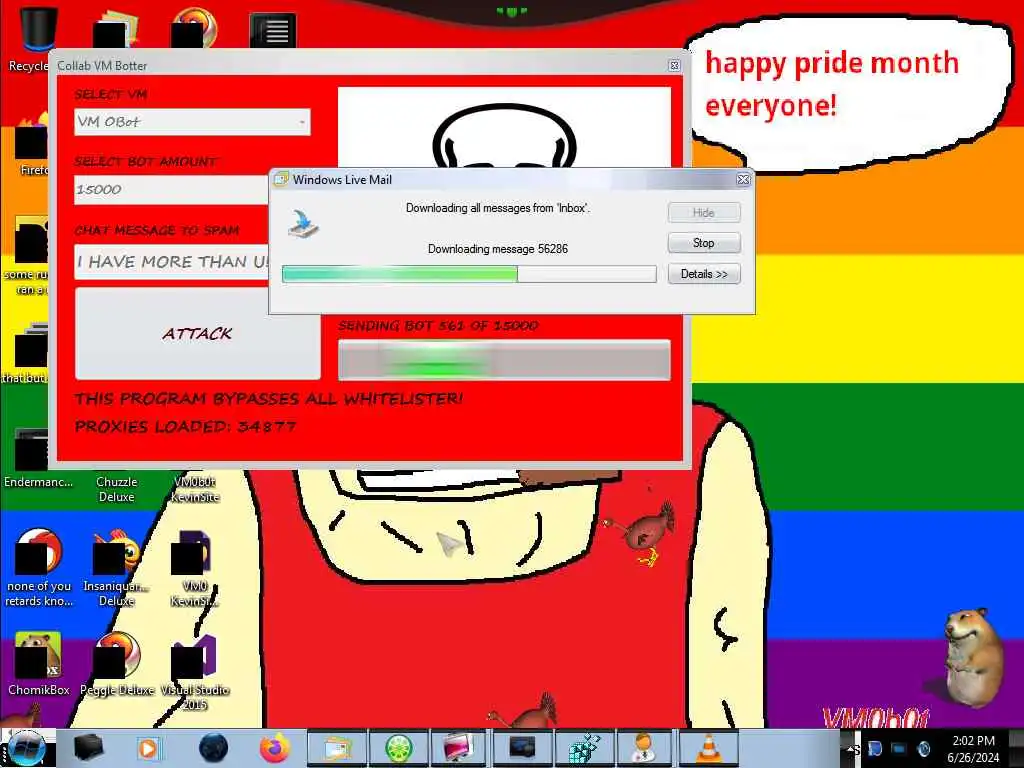The width and height of the screenshot is (1024, 768).
Task: Click the network monitor tray icon
Action: click(899, 749)
